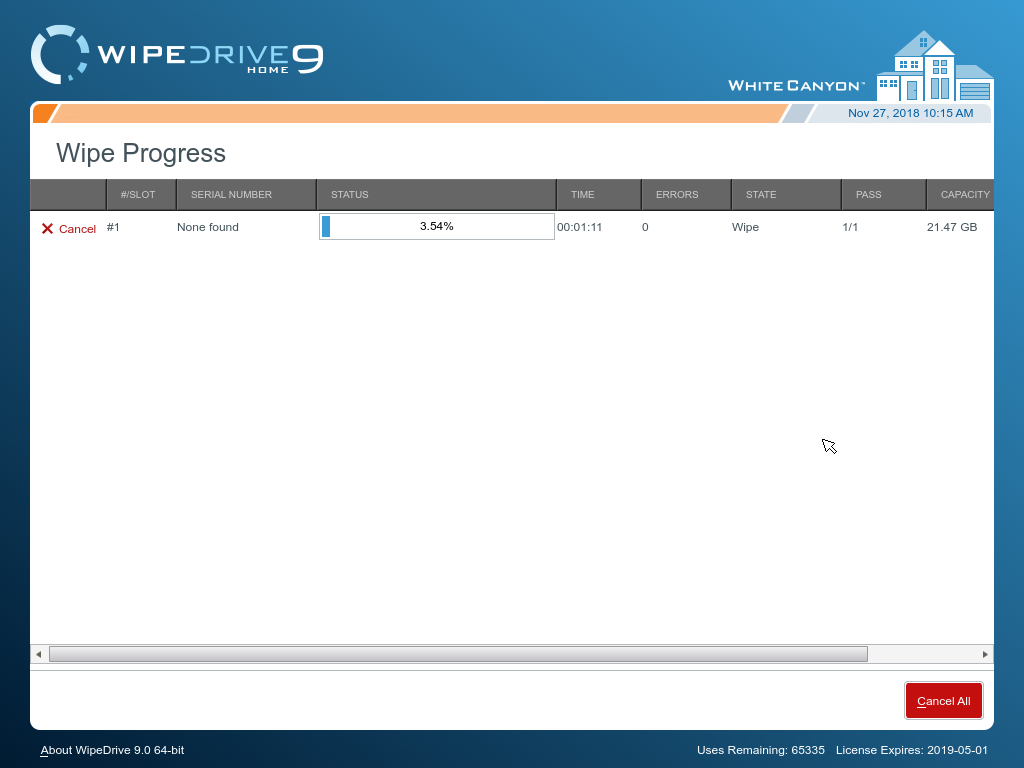Click the Cancel link for slot #1
Image resolution: width=1024 pixels, height=768 pixels.
point(77,229)
